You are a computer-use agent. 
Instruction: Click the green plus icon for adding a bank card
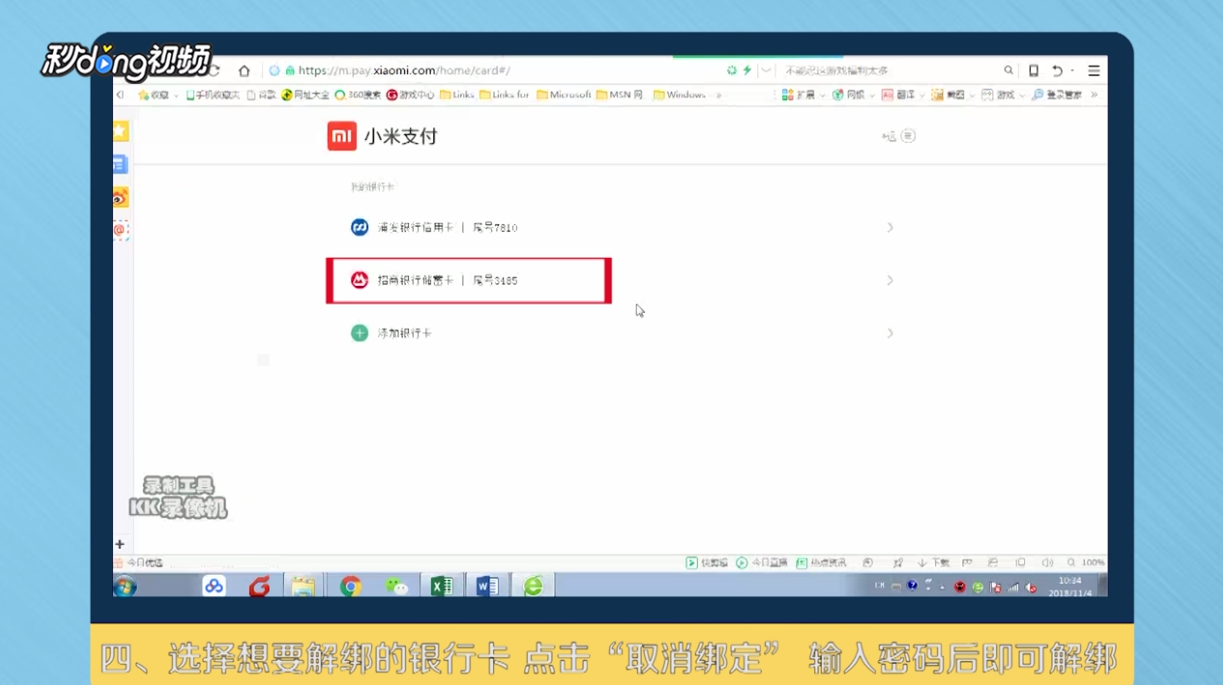pos(360,333)
